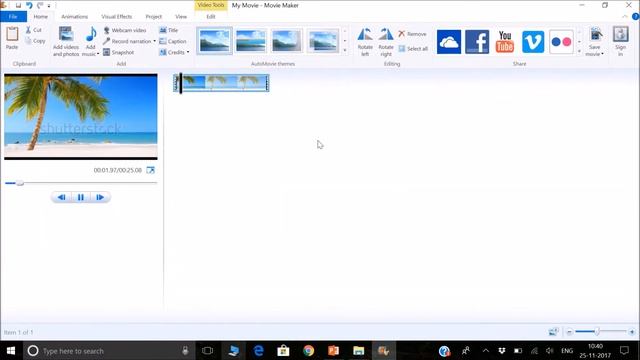Expand the Credits dropdown arrow
640x360 pixels.
click(188, 52)
